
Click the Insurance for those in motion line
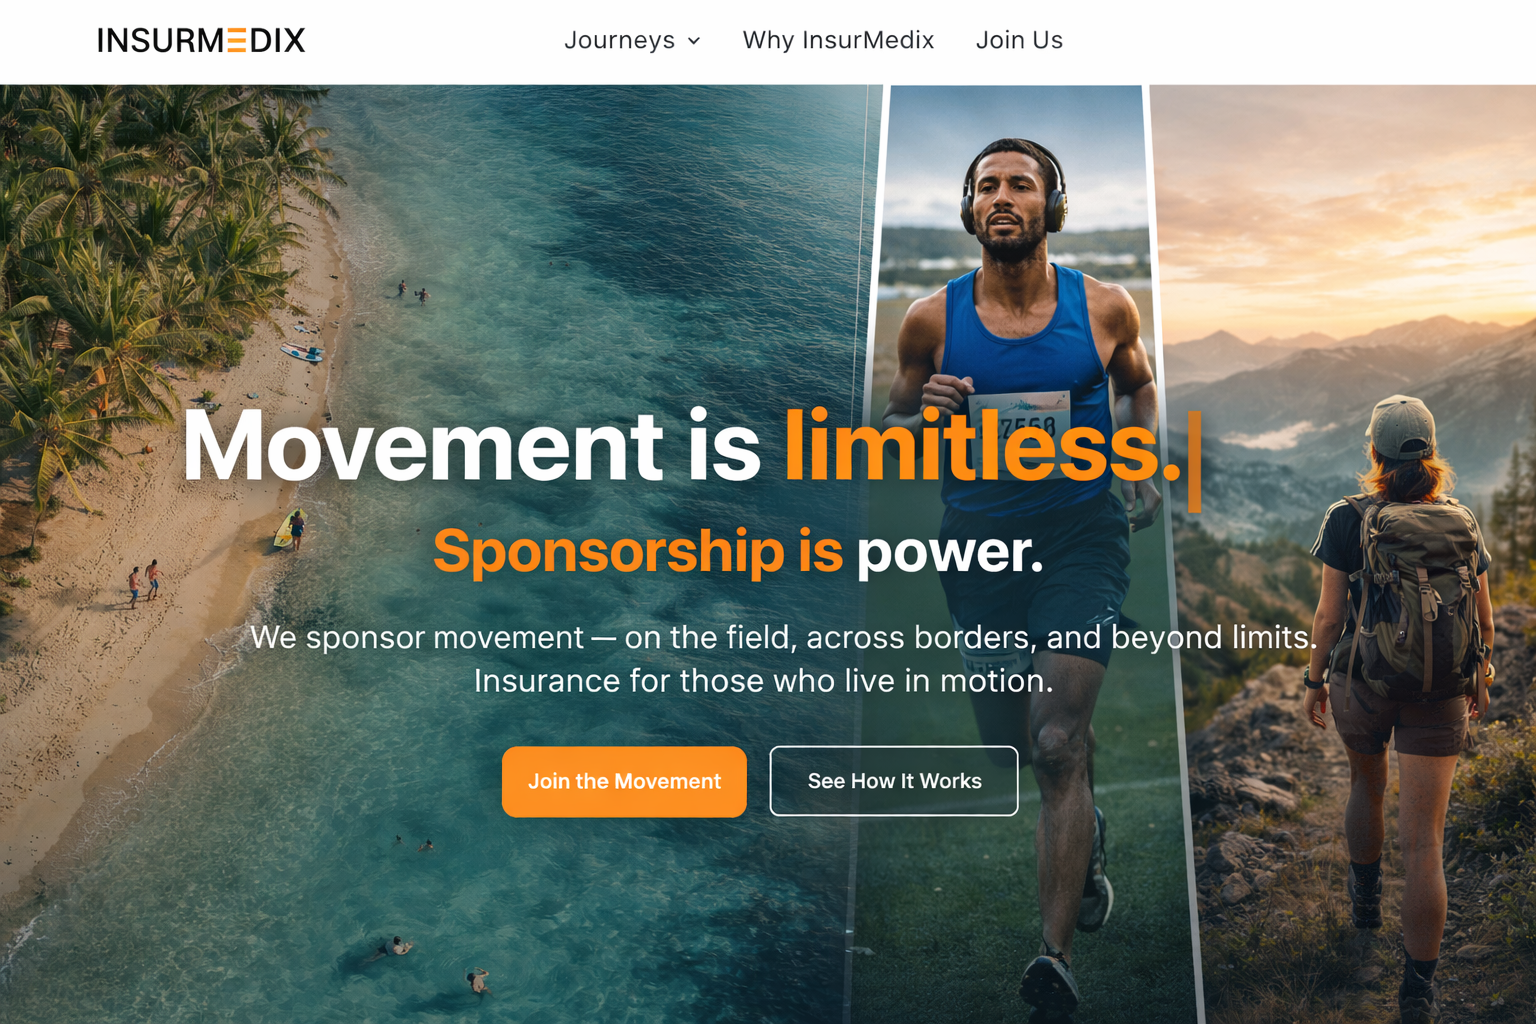point(763,681)
